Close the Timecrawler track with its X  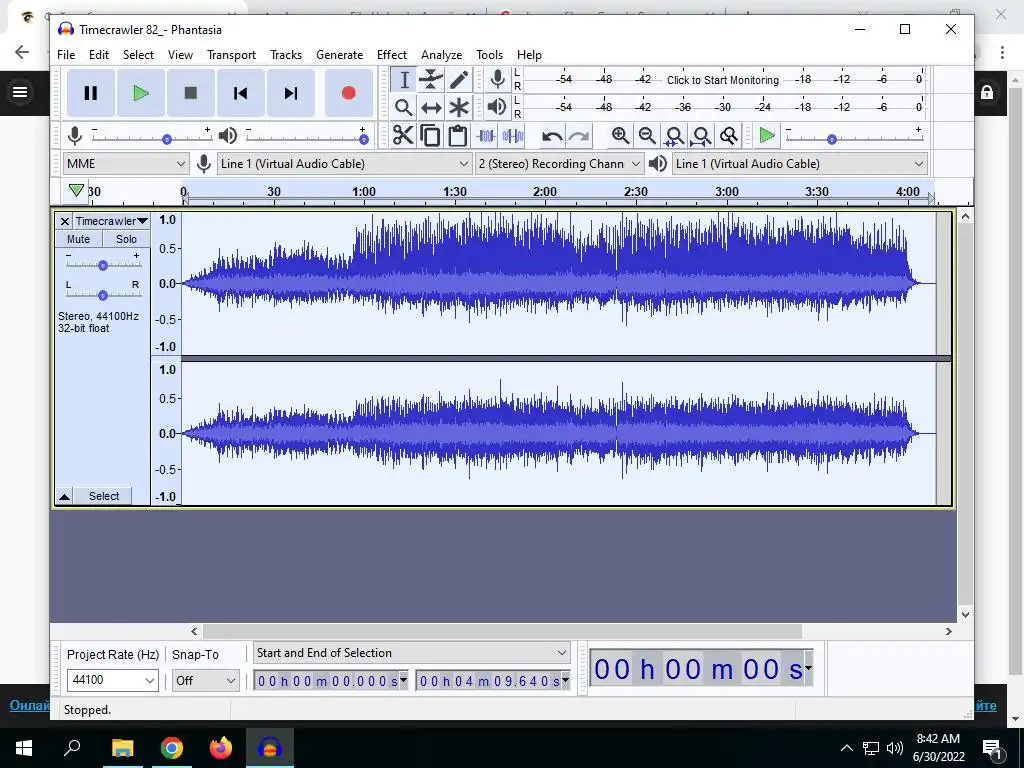point(64,221)
